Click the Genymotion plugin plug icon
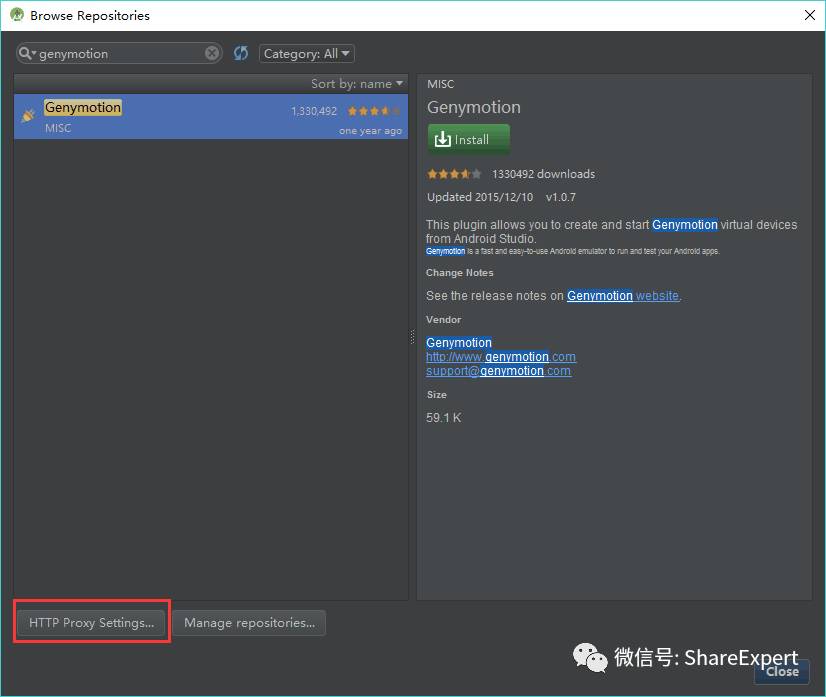This screenshot has width=826, height=697. pos(28,115)
